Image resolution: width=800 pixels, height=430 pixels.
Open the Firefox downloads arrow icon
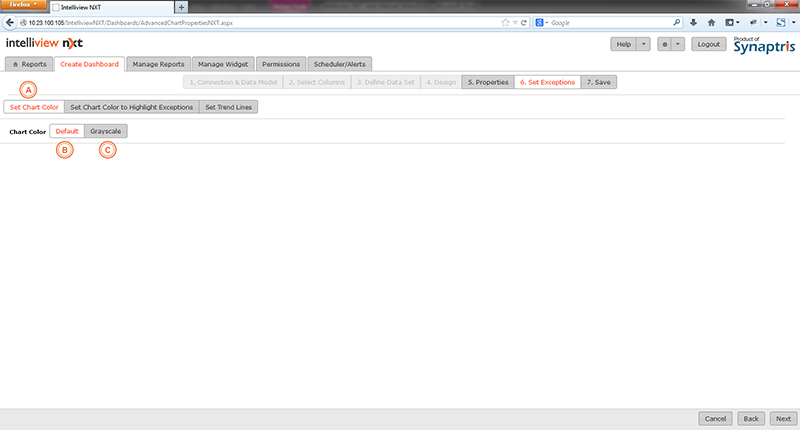[x=693, y=22]
